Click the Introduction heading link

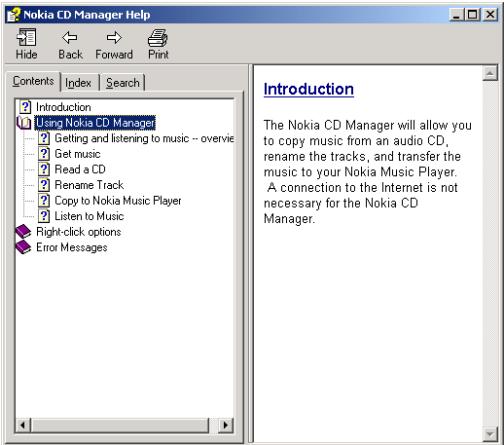click(309, 89)
